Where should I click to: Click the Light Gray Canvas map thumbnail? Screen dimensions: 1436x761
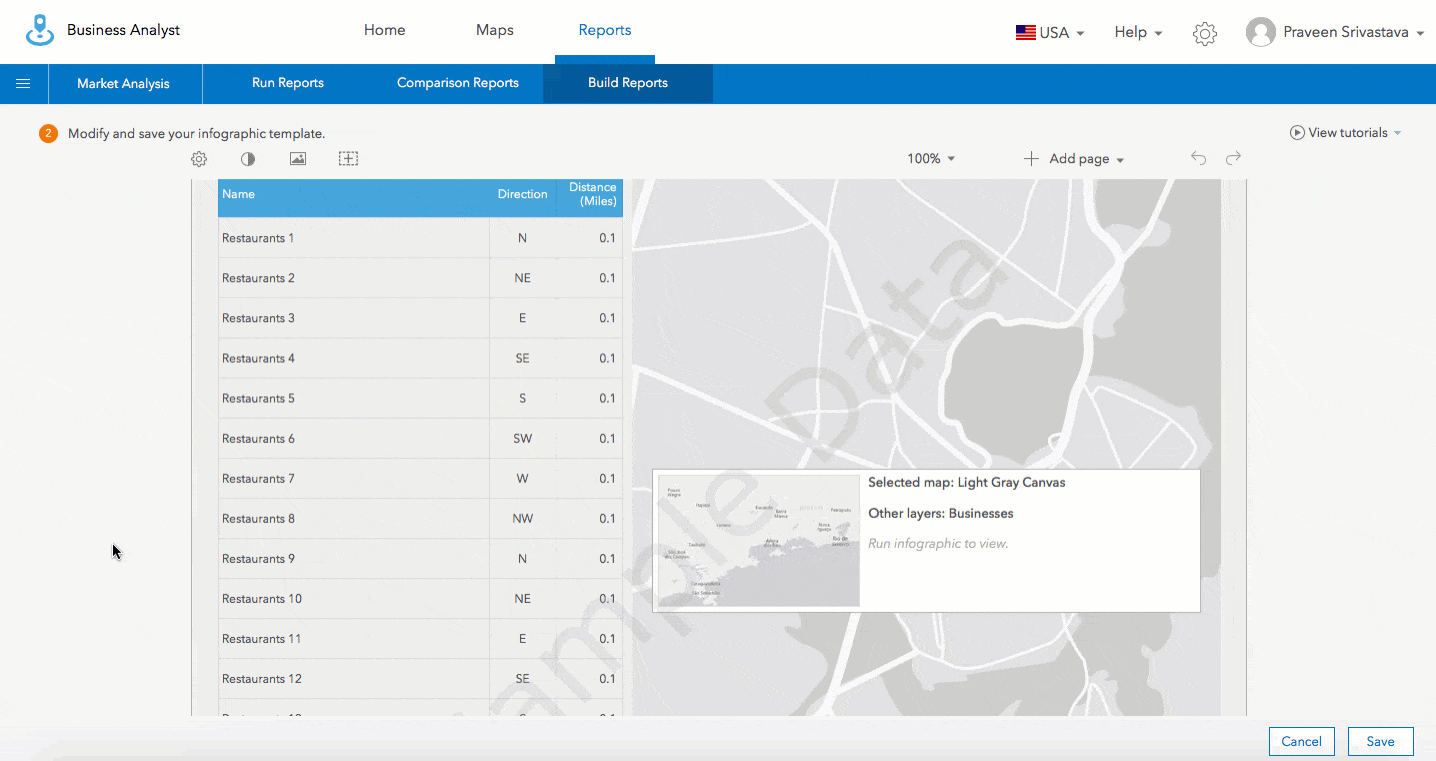[x=759, y=540]
